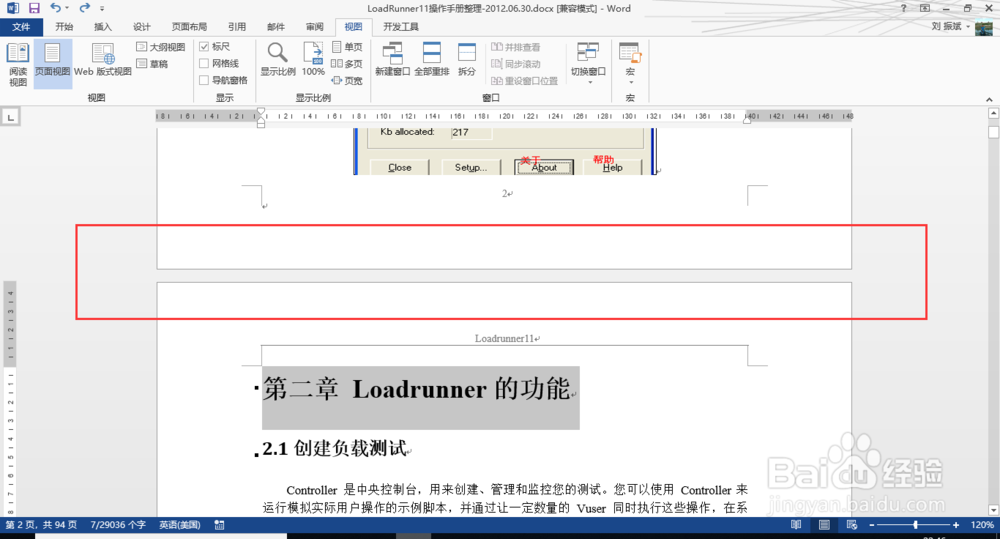Viewport: 1000px width, 539px height.
Task: Set zoom to 100%
Action: pyautogui.click(x=313, y=59)
